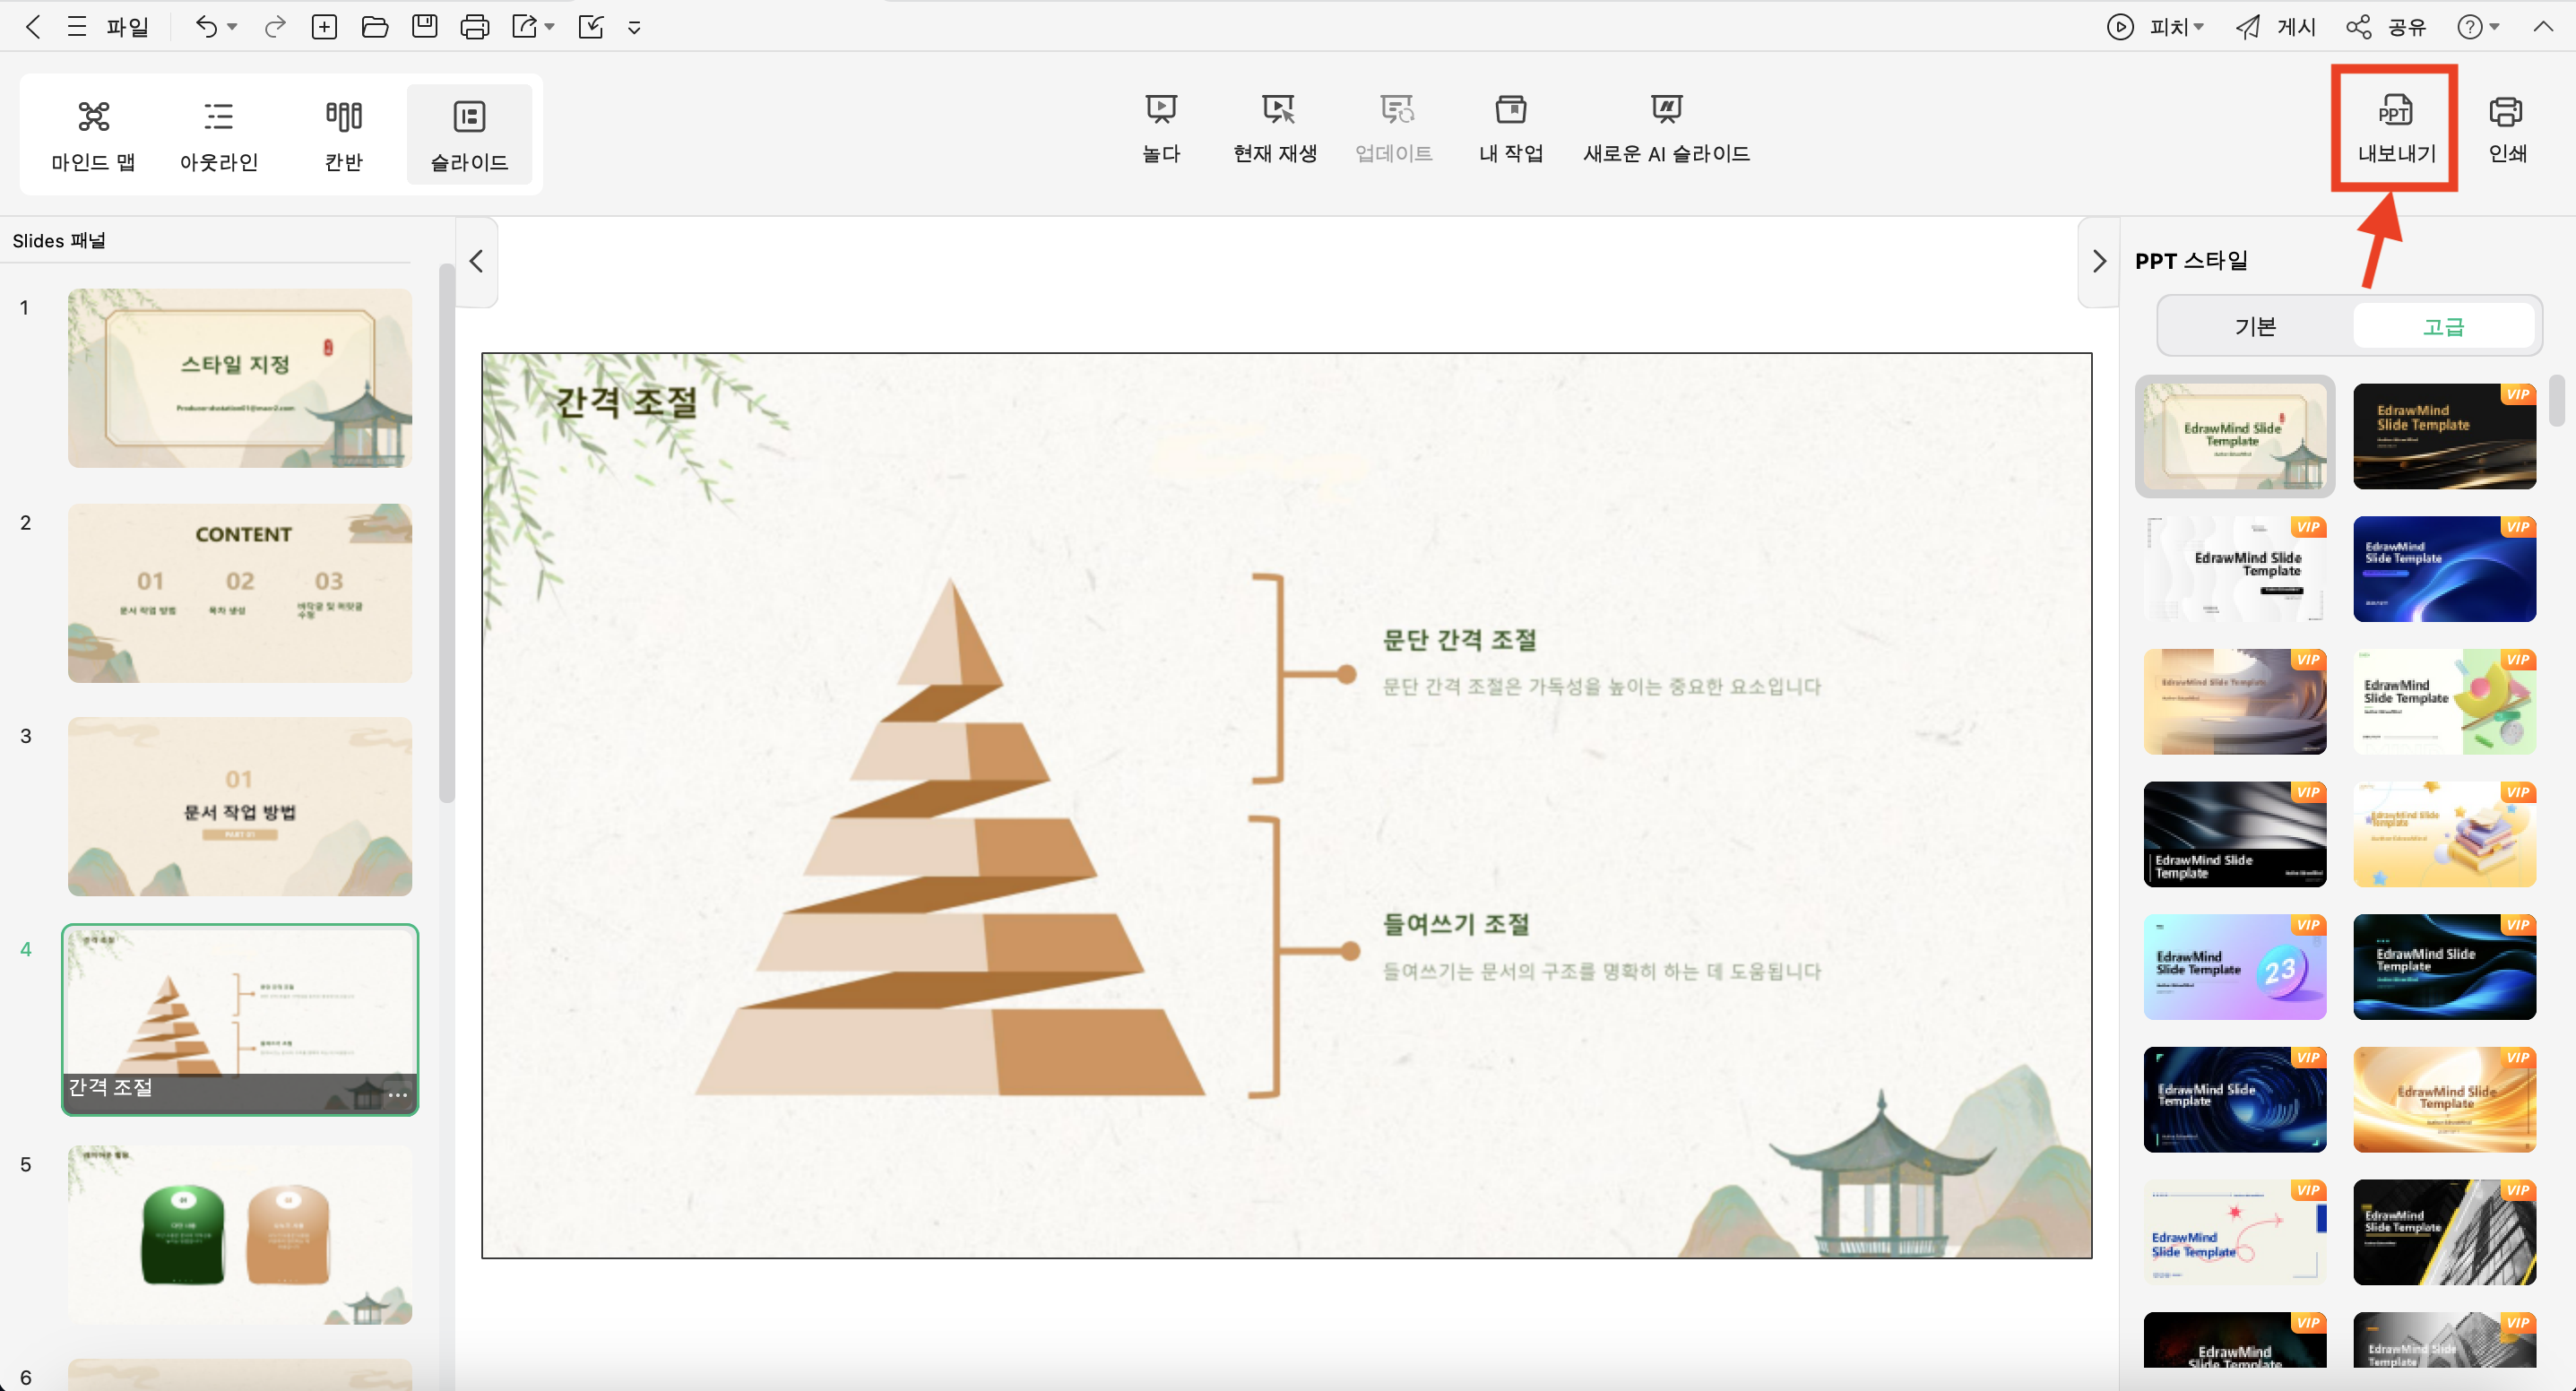Image resolution: width=2576 pixels, height=1391 pixels.
Task: Switch to 슬라이드 view
Action: tap(469, 135)
